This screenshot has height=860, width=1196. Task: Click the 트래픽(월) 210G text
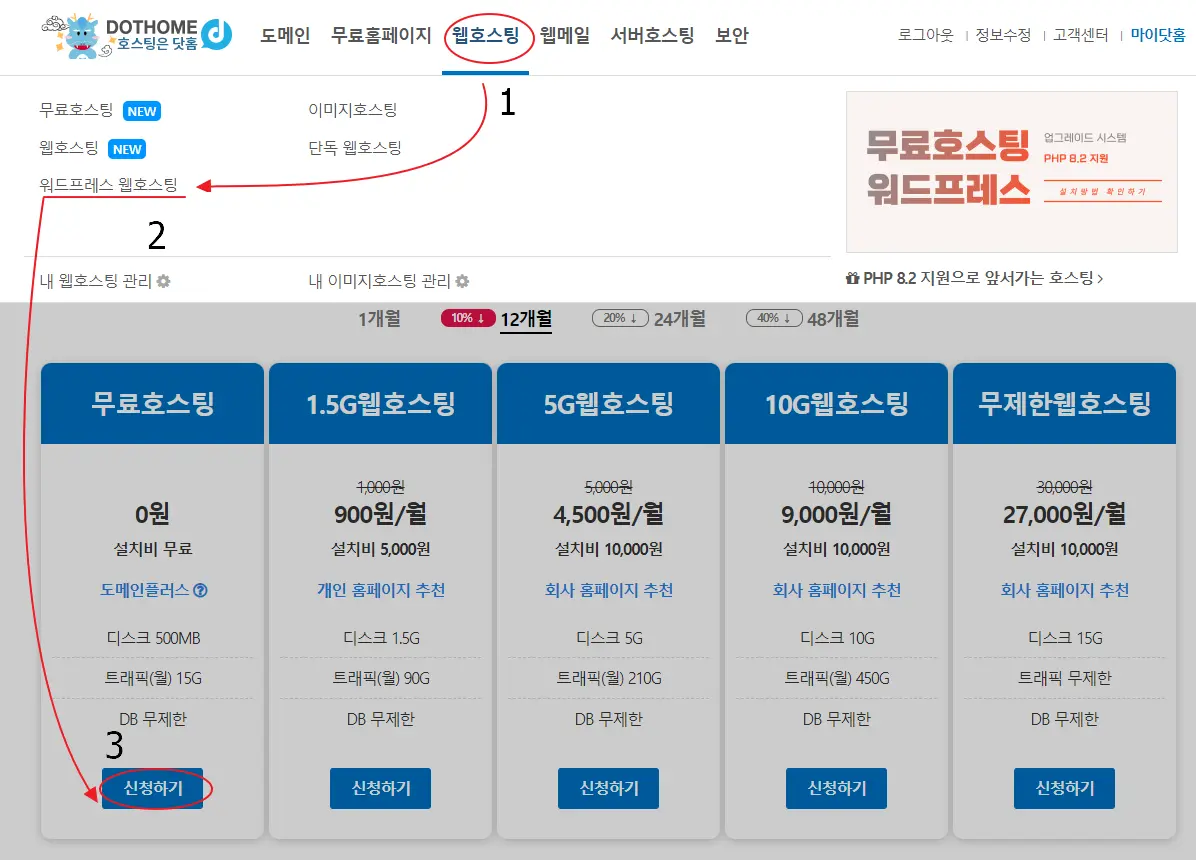609,678
